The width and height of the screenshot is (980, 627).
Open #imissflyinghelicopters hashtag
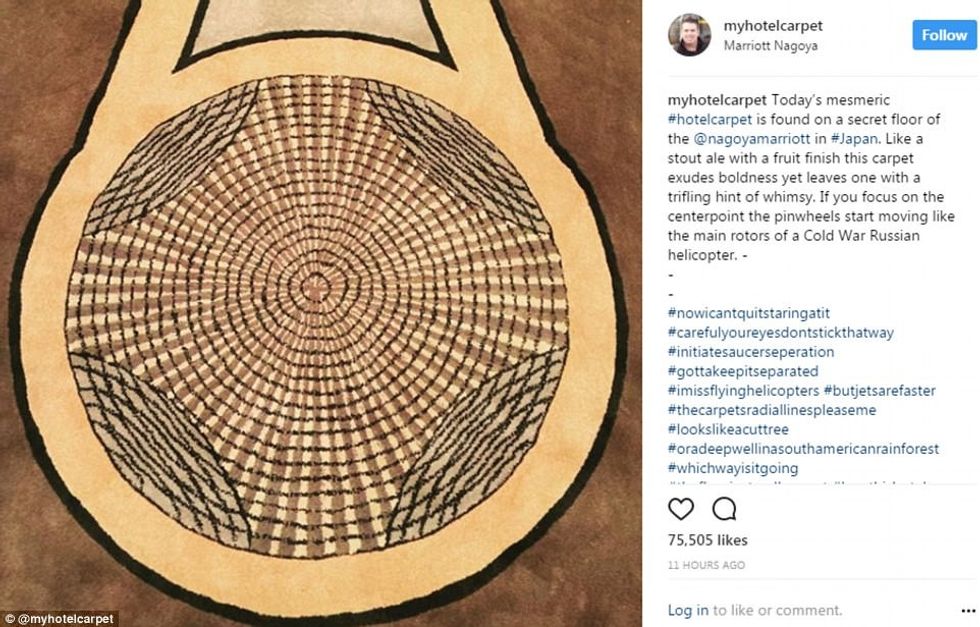click(x=743, y=391)
